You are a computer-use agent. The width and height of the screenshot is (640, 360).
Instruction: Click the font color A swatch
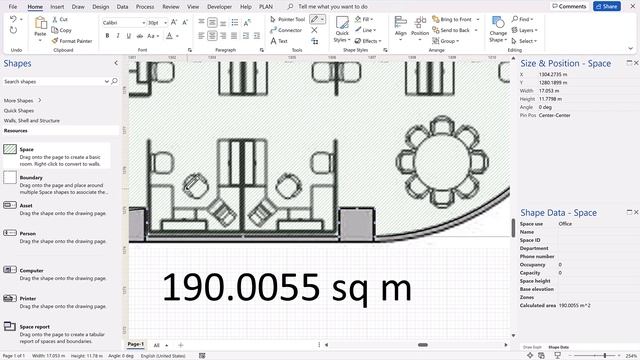pos(169,36)
